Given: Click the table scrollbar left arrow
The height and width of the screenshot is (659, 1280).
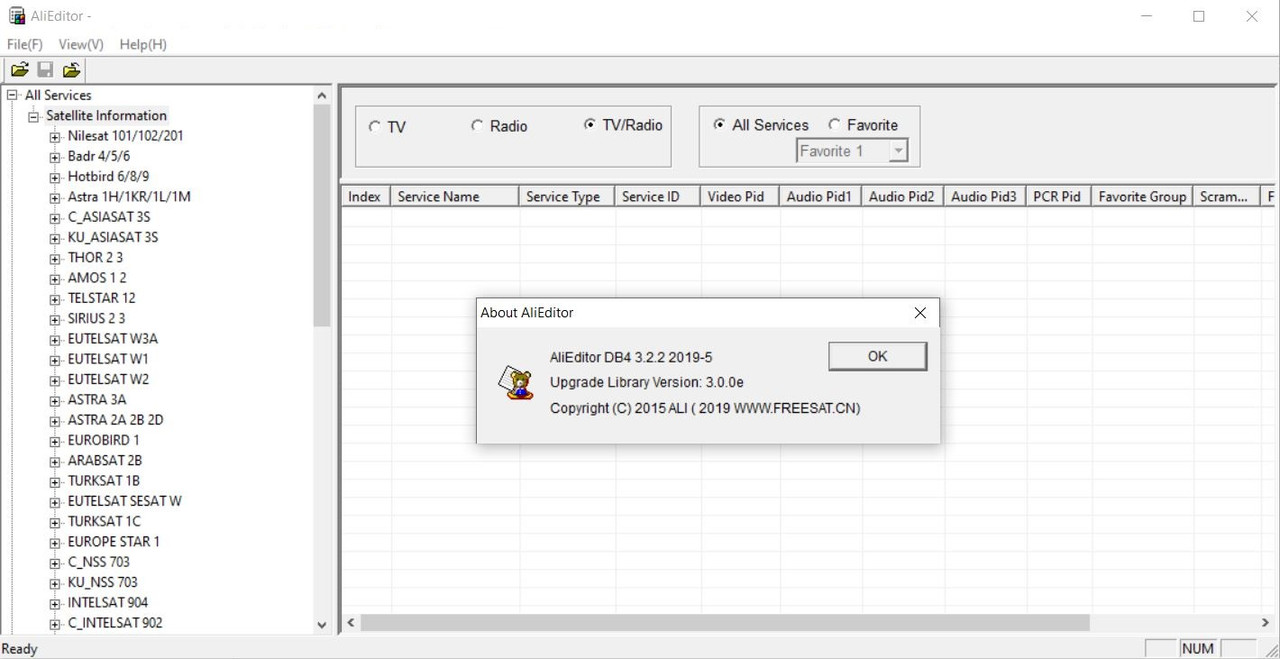Looking at the screenshot, I should tap(351, 623).
